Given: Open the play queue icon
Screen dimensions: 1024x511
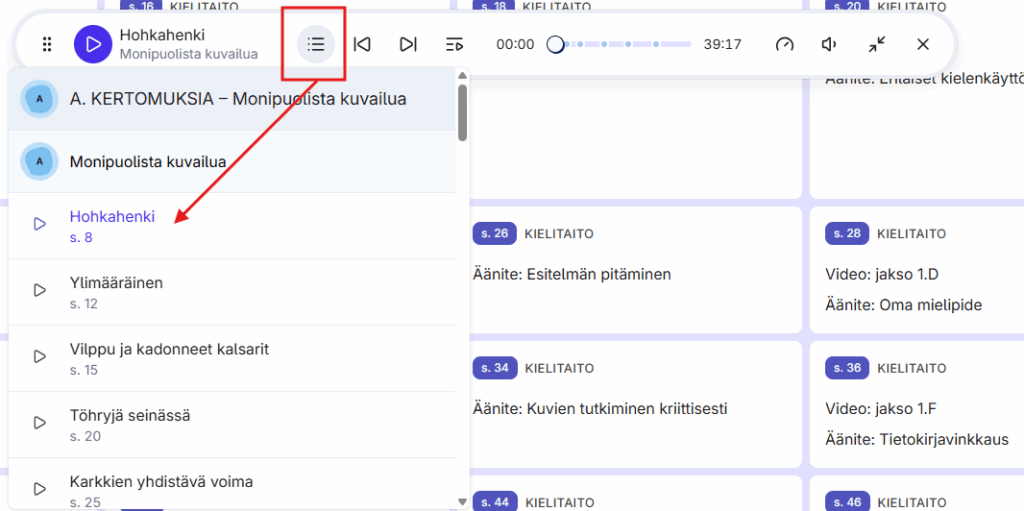Looking at the screenshot, I should [454, 44].
